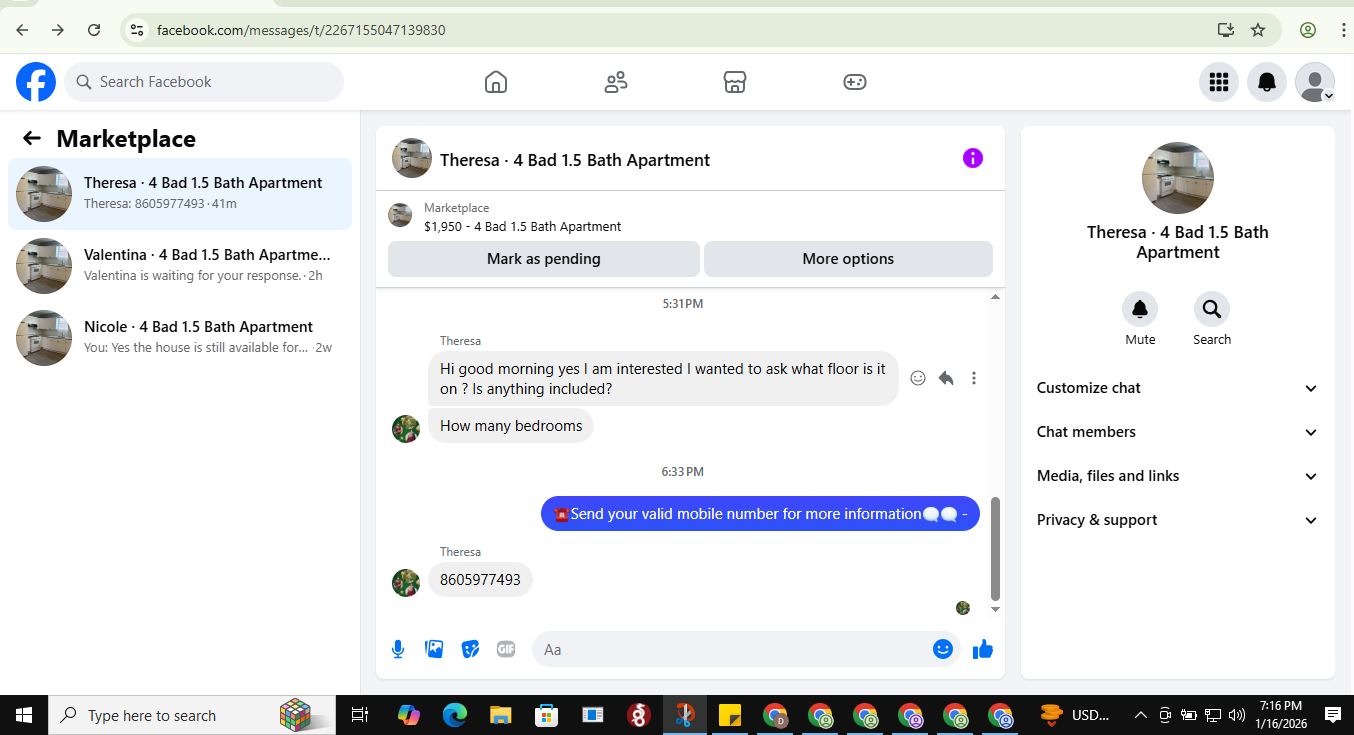Open the site information icon in address bar
Viewport: 1354px width, 735px height.
point(138,30)
